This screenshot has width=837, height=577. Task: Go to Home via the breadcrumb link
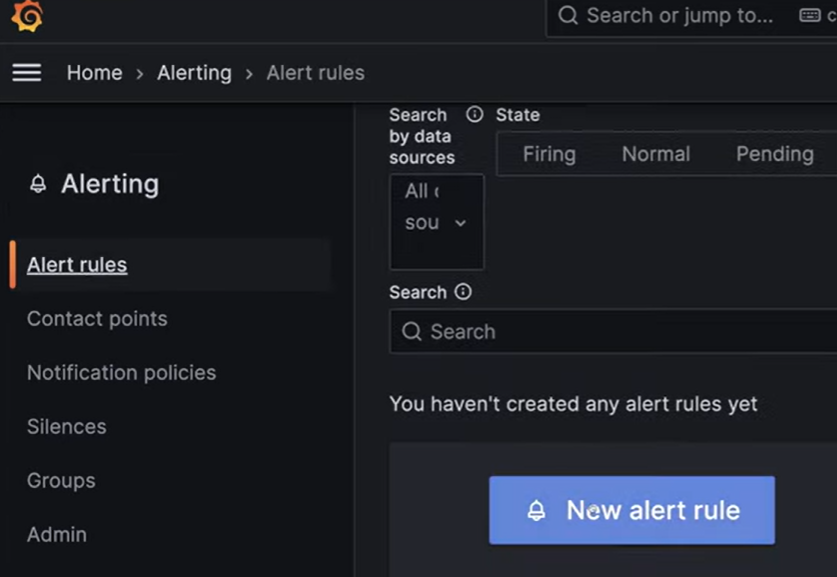[x=94, y=72]
